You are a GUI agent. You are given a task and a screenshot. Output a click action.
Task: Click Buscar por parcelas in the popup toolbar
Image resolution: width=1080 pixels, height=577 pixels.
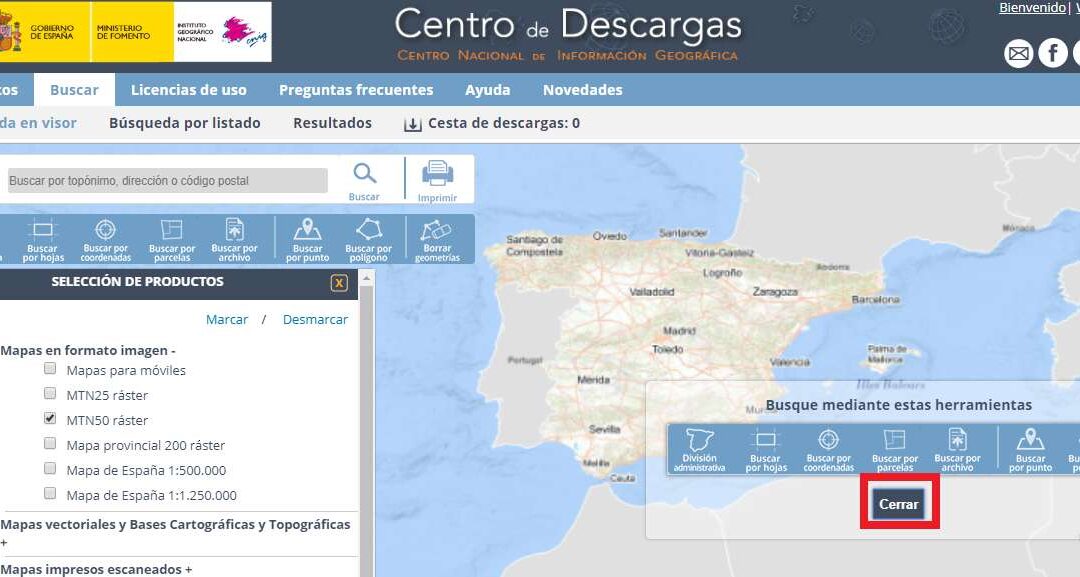tap(895, 450)
